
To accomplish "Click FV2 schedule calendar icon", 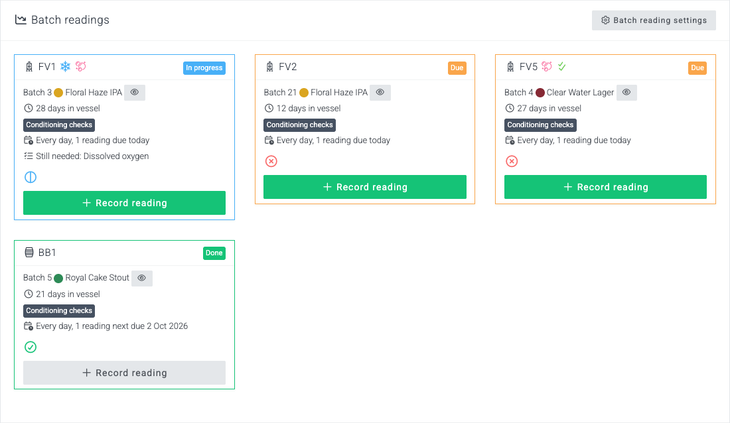I will [x=269, y=140].
